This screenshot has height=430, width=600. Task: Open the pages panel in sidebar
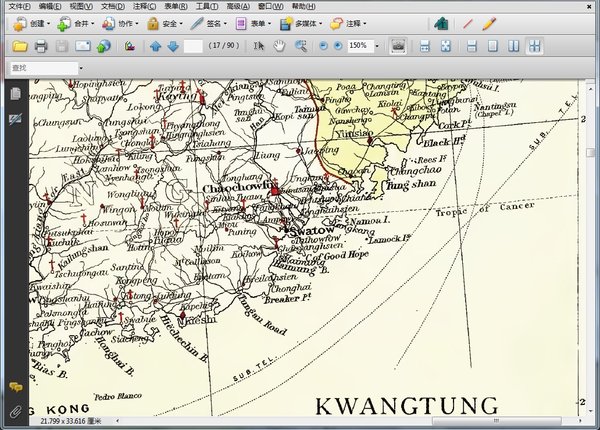[16, 93]
